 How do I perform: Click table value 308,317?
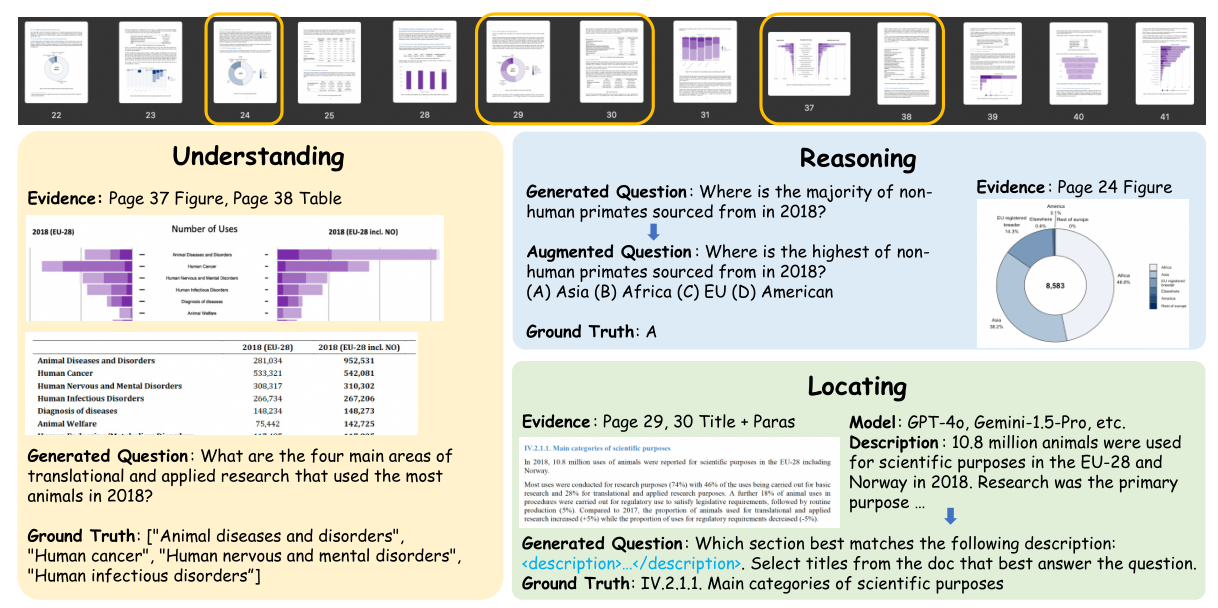click(x=266, y=386)
